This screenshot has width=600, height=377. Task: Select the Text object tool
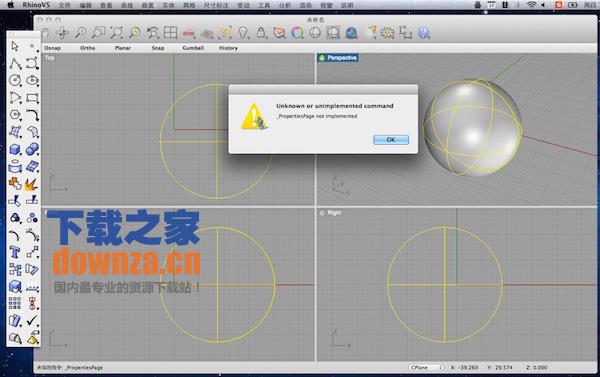(15, 252)
